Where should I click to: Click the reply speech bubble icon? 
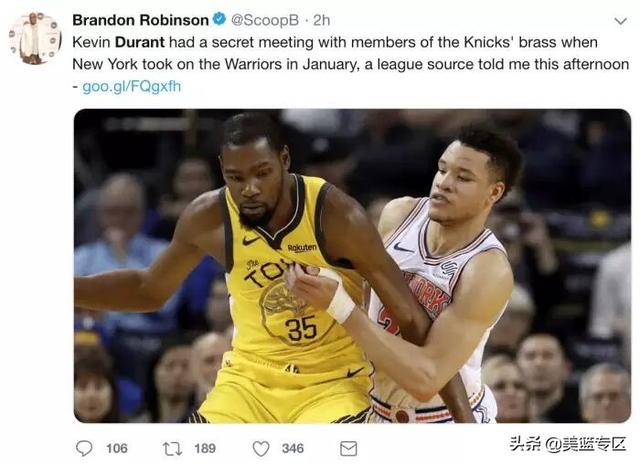click(84, 448)
